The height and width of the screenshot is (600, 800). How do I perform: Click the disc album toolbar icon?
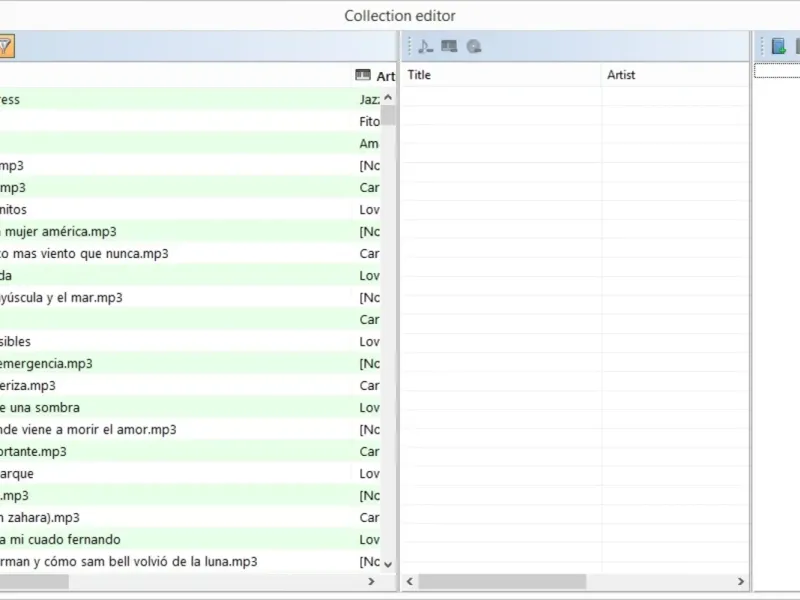474,46
